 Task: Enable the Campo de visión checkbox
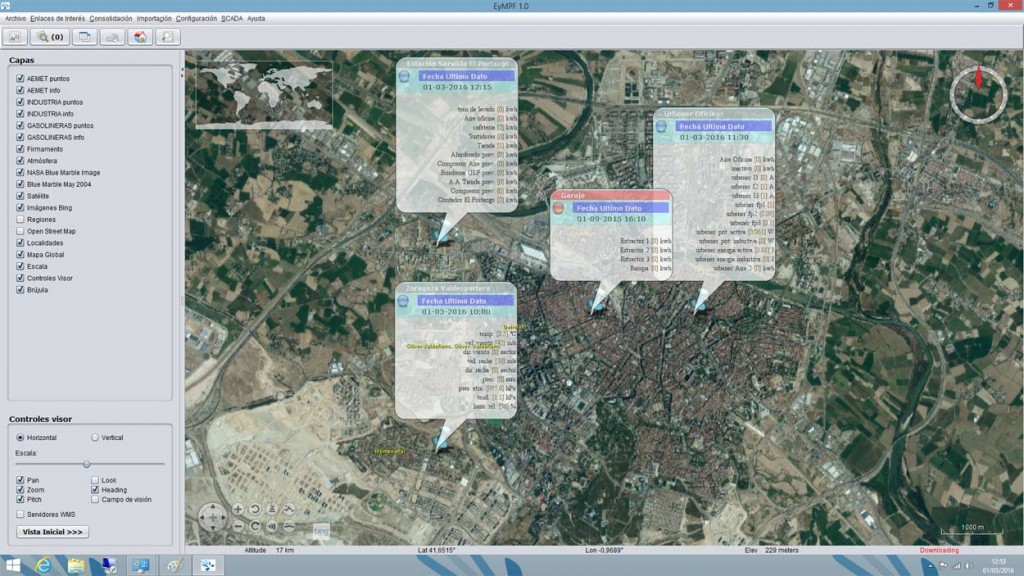tap(95, 500)
